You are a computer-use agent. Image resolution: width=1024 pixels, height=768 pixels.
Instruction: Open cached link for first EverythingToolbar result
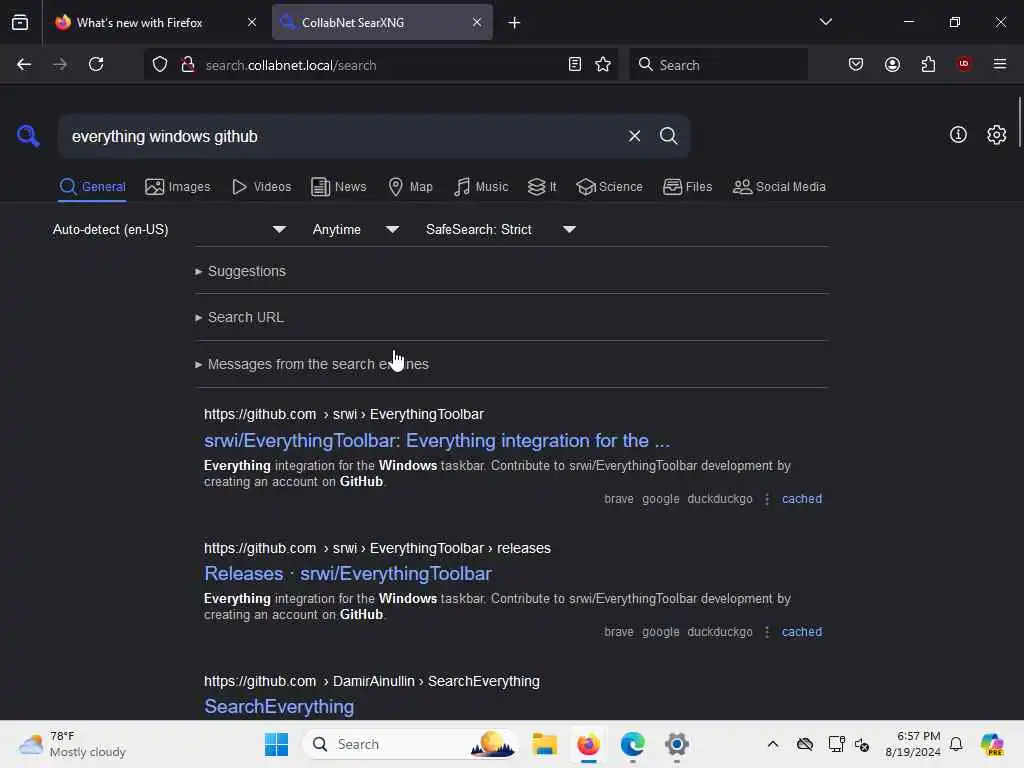pos(801,499)
